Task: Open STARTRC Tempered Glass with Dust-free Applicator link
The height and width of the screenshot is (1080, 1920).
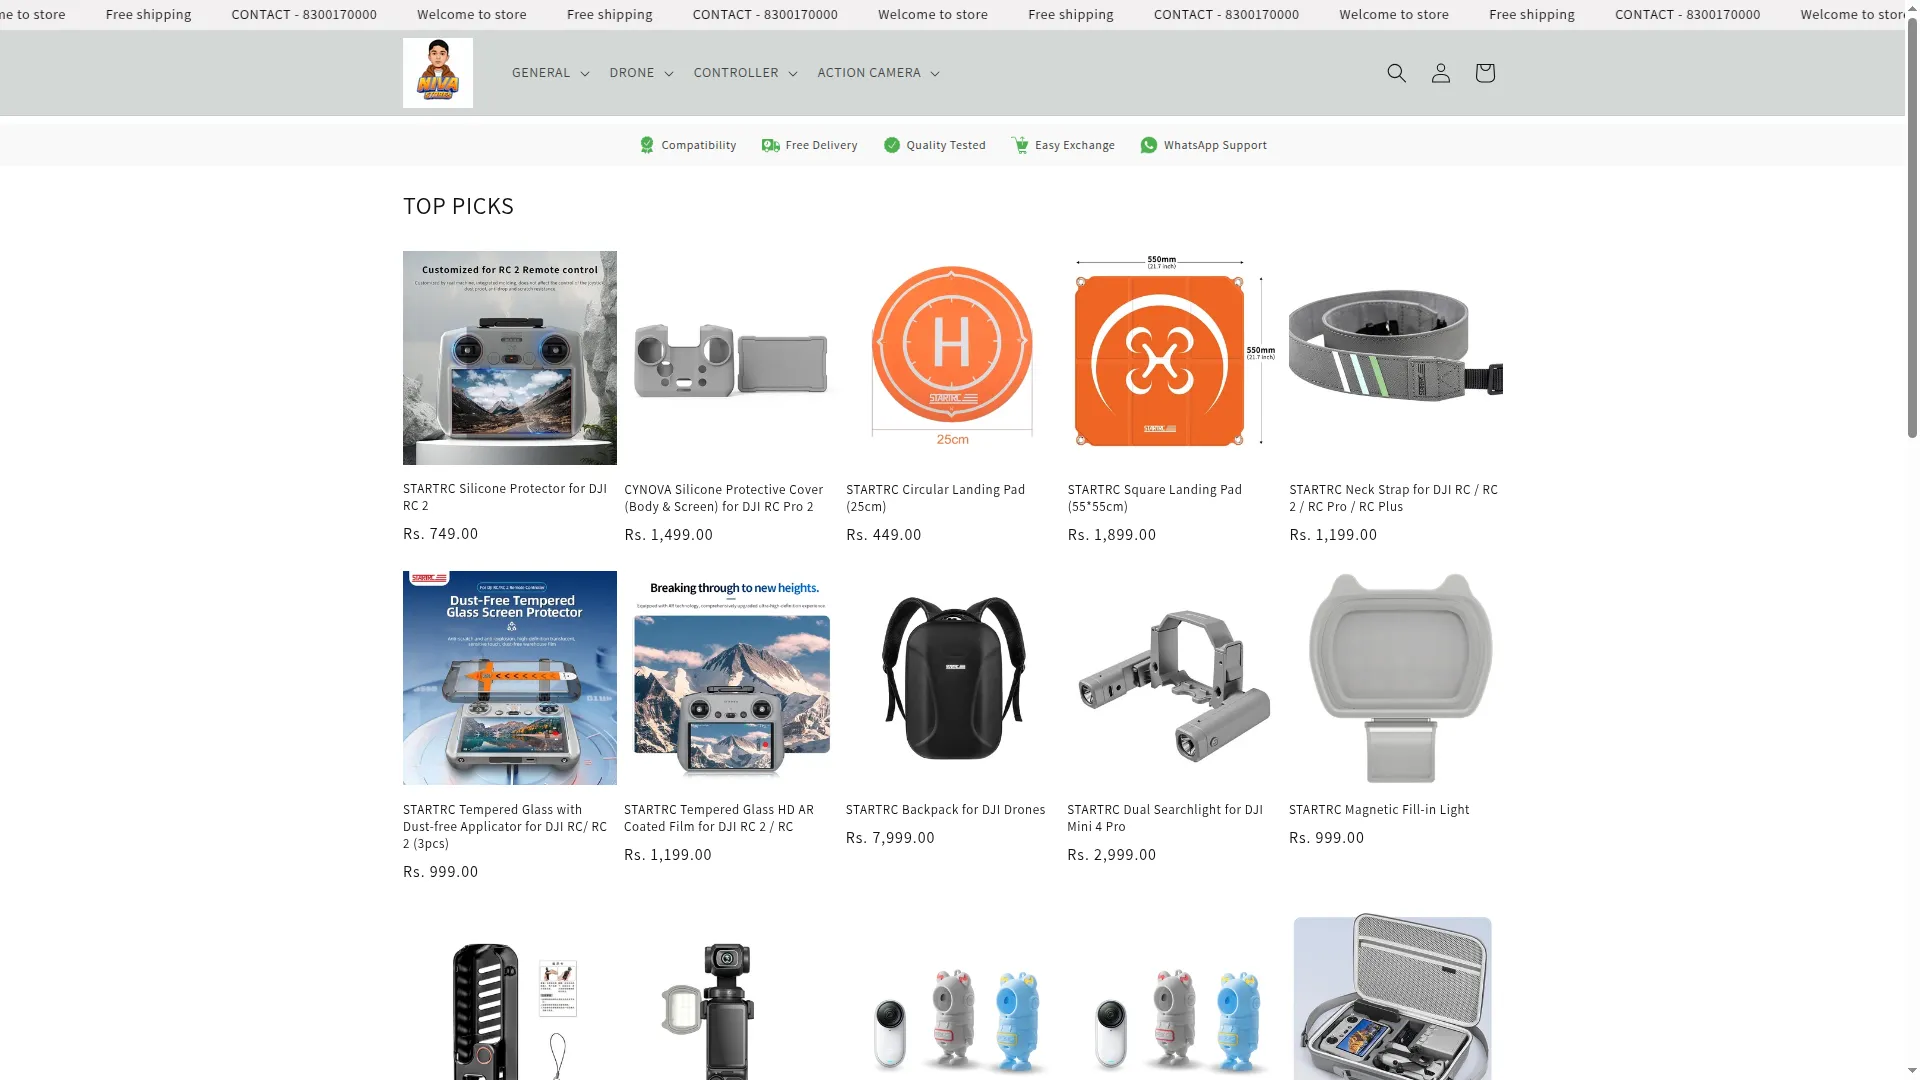Action: tap(505, 826)
